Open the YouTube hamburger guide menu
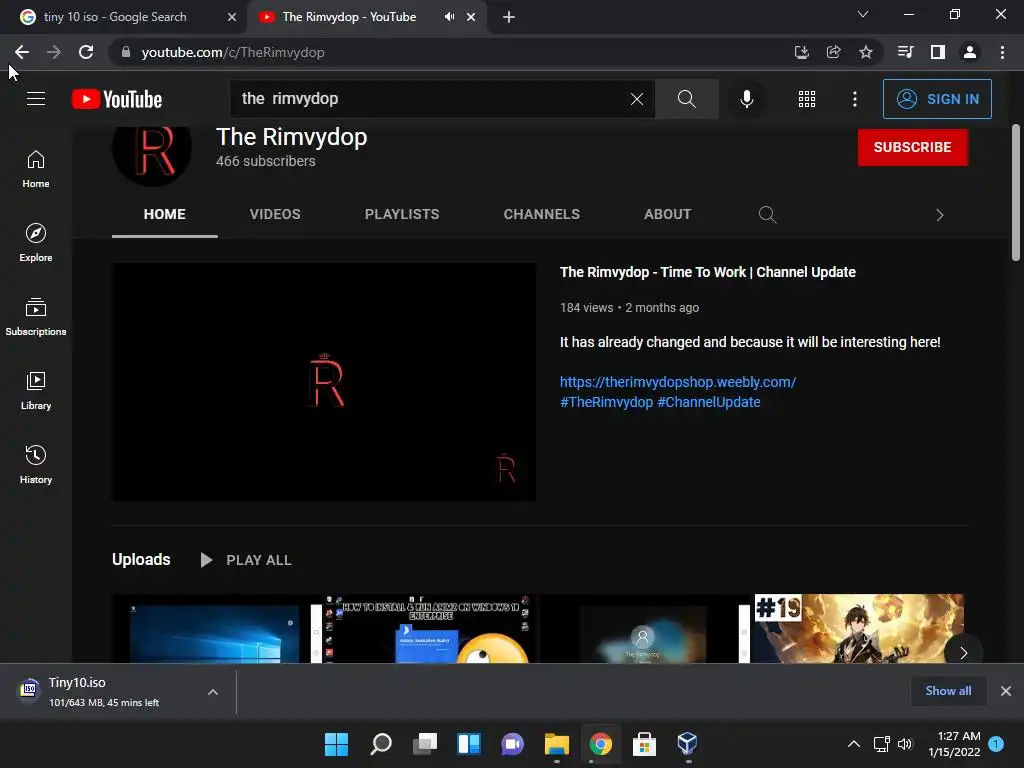 (36, 99)
